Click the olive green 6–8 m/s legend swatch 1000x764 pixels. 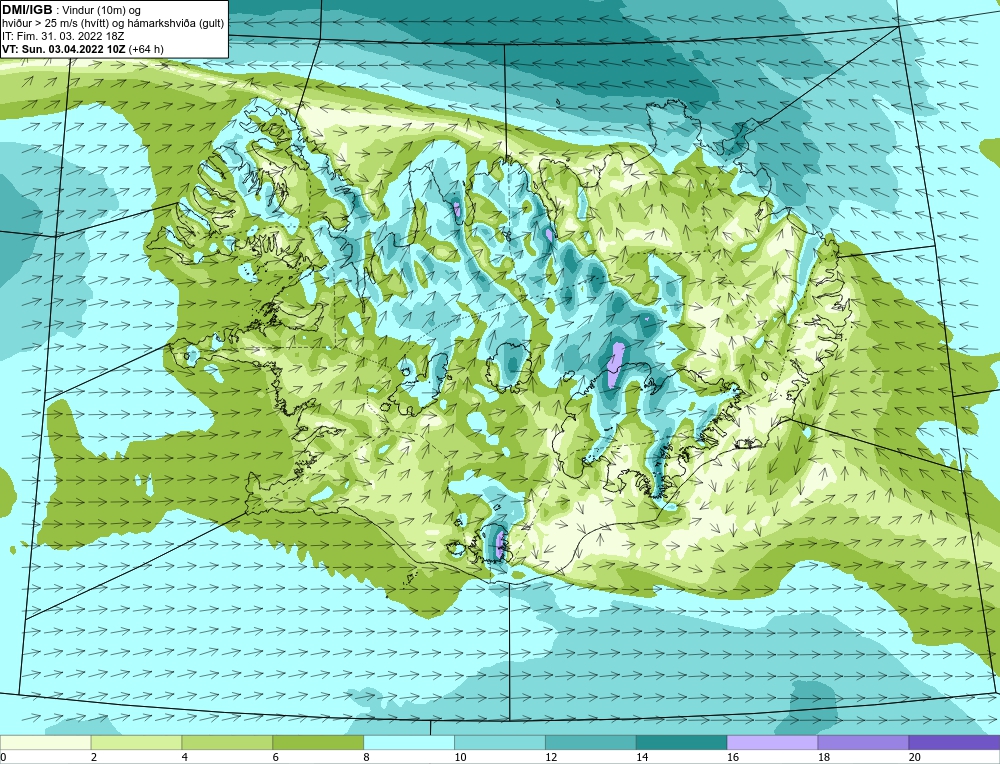click(x=318, y=742)
